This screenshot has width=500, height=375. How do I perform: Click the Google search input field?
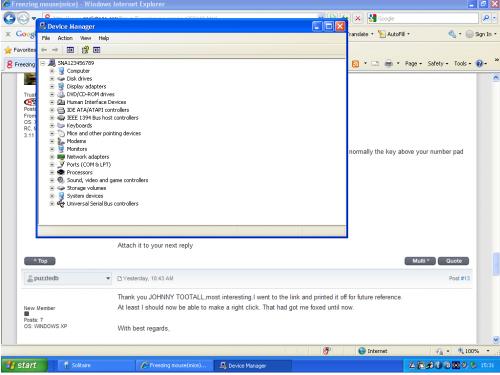[x=428, y=18]
